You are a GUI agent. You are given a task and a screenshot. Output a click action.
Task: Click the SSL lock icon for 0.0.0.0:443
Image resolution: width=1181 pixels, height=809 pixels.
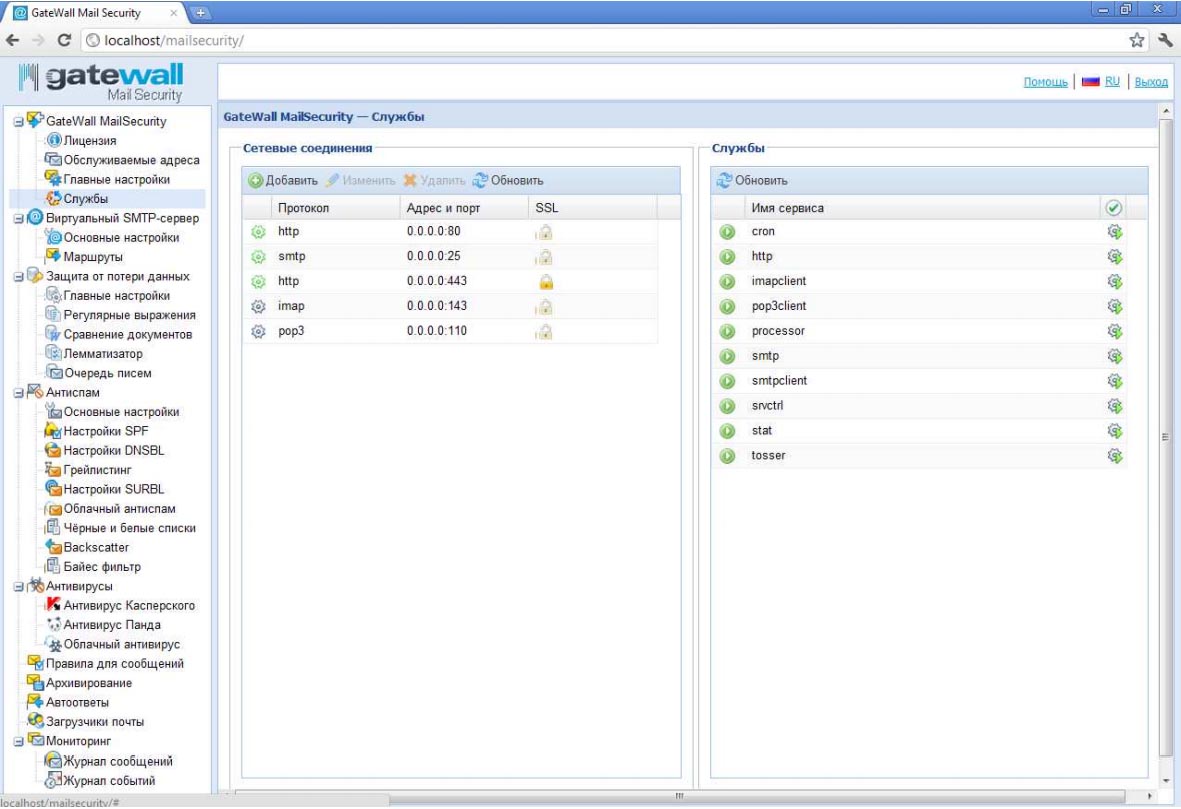pos(545,282)
